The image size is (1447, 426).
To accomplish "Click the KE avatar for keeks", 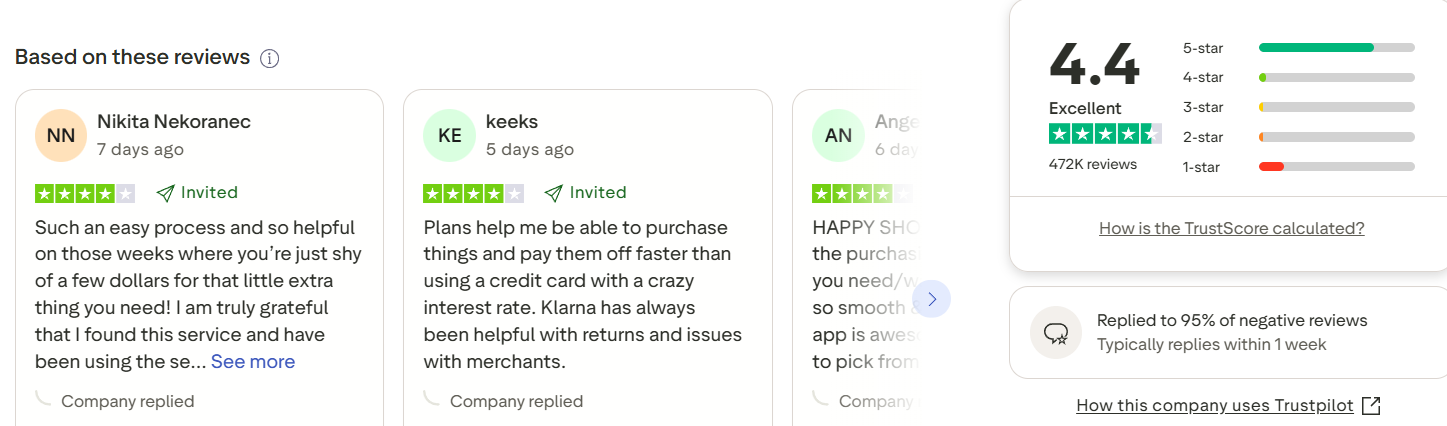I will (450, 136).
